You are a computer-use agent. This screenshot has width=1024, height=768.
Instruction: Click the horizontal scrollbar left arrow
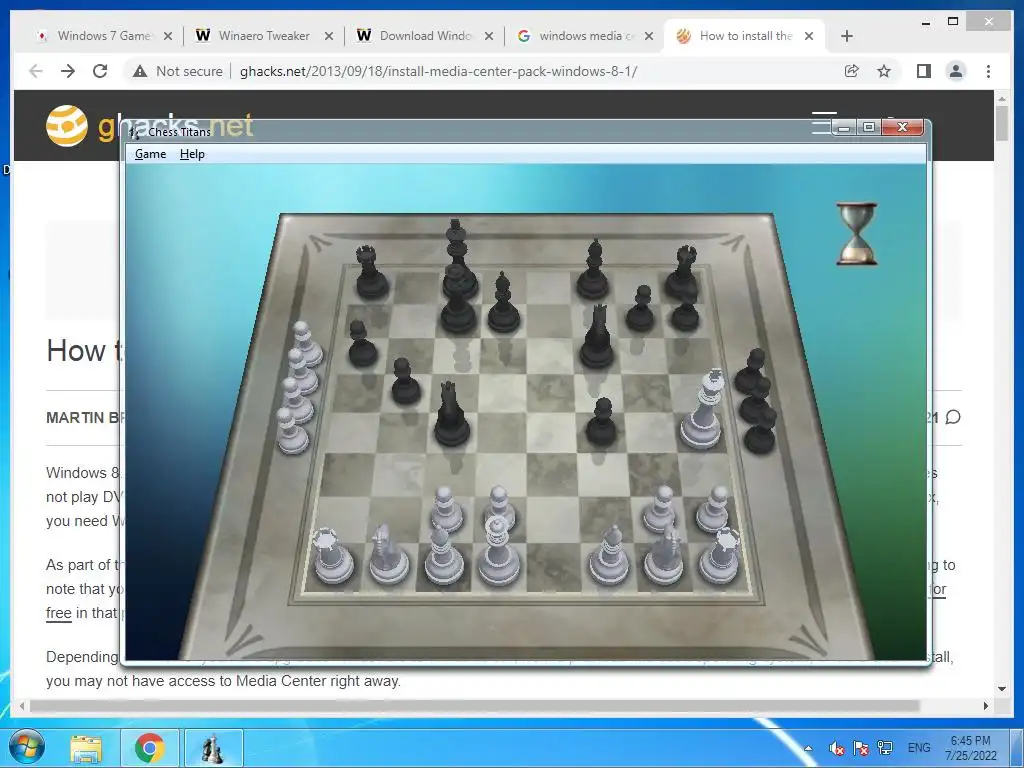pos(22,706)
